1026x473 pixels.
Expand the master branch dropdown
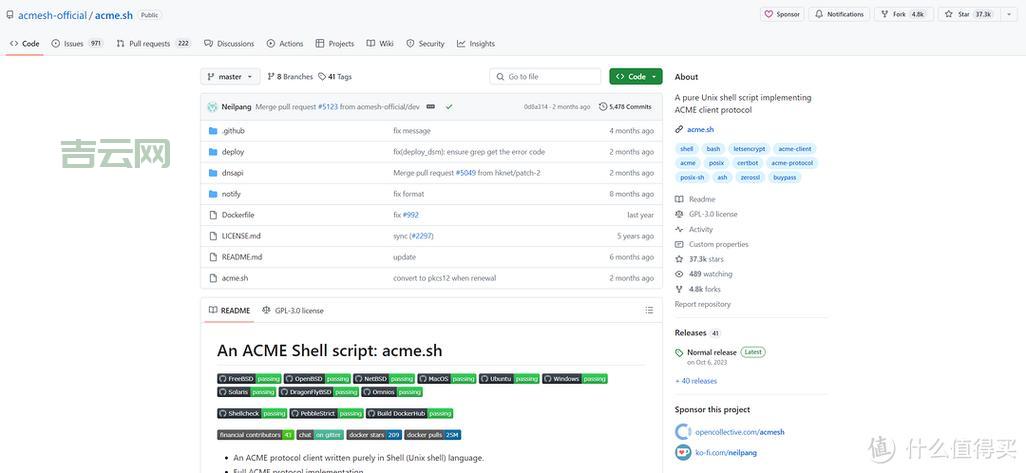coord(230,77)
